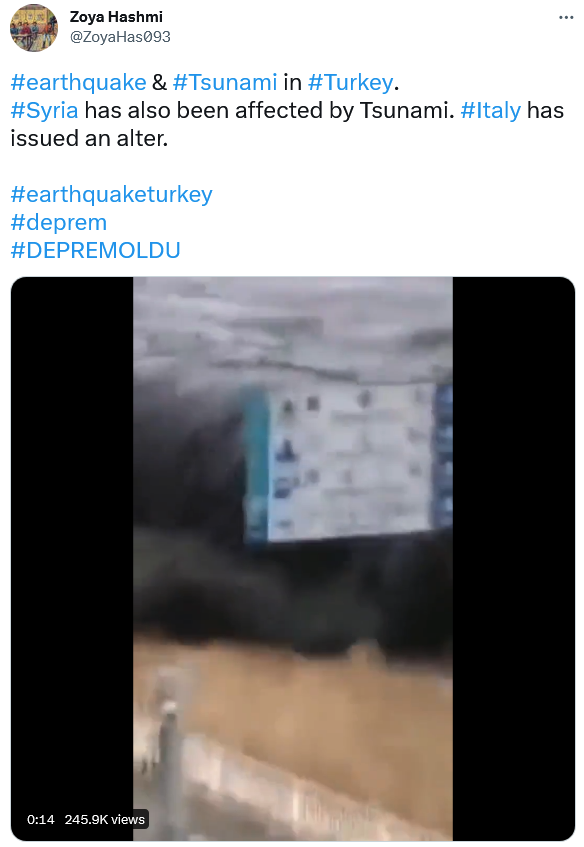Open the #earthquaketurkey hashtag
This screenshot has width=584, height=847.
tap(111, 194)
